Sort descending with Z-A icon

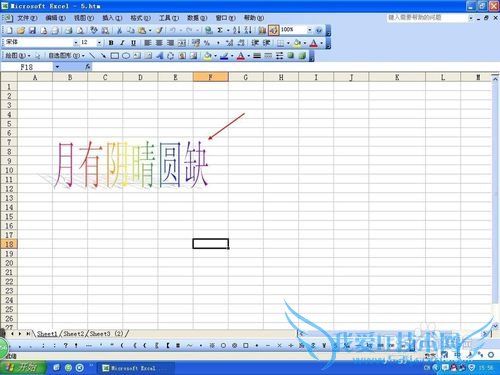click(248, 30)
